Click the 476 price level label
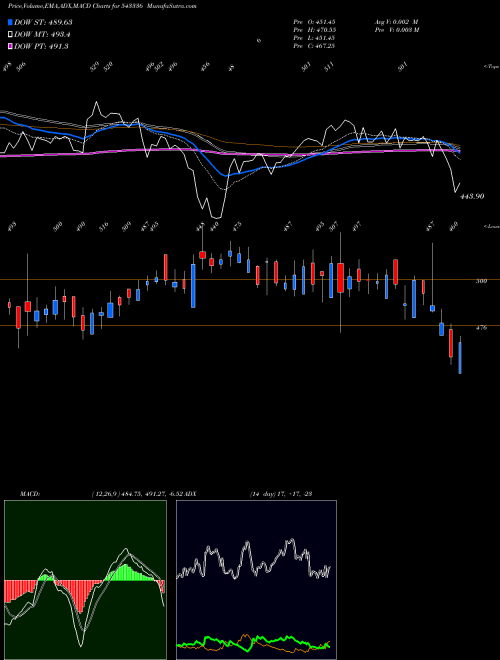500x660 pixels. click(481, 327)
